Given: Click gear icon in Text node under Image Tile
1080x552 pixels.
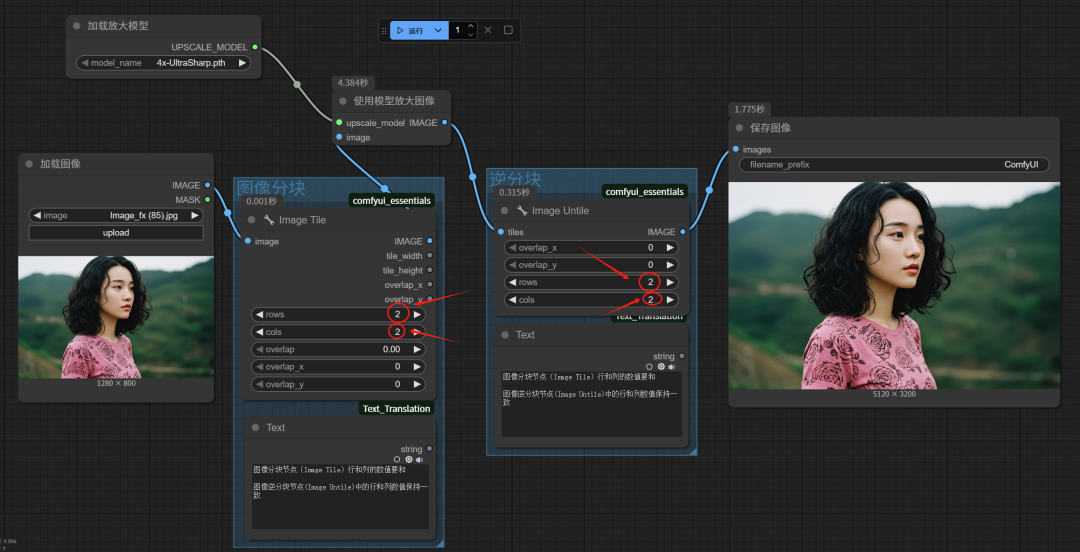Looking at the screenshot, I should (x=408, y=460).
